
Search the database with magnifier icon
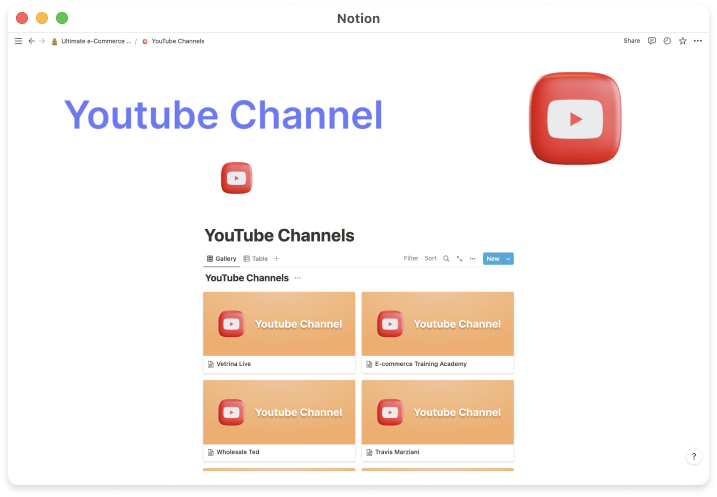[446, 259]
